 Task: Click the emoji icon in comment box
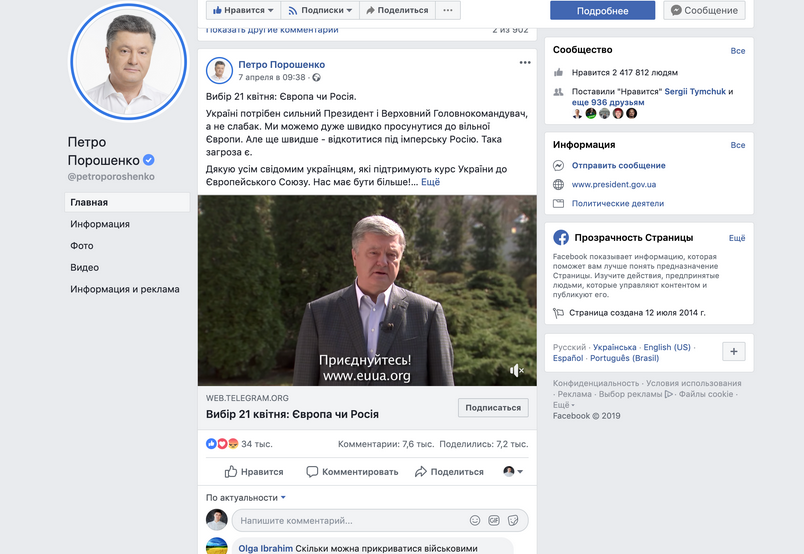(475, 521)
